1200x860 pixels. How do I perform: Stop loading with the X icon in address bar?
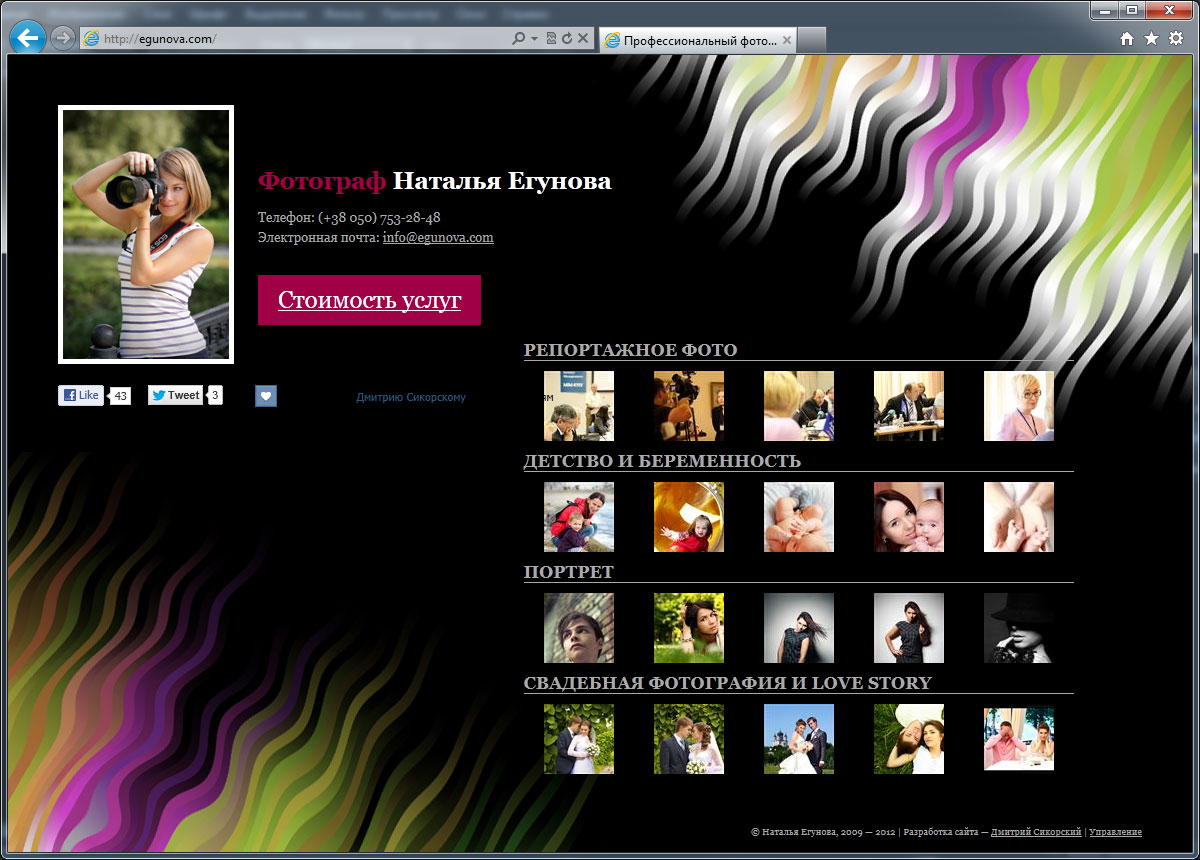pos(583,39)
